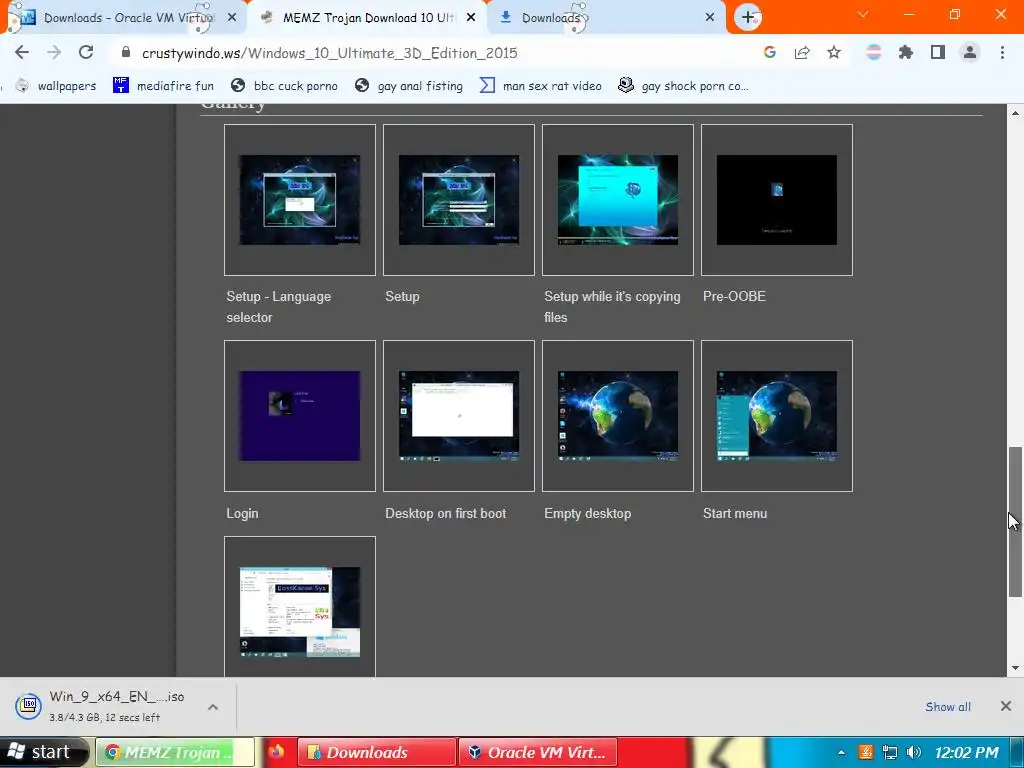
Task: Click the 'Pre-OOBE' caption text
Action: click(734, 296)
